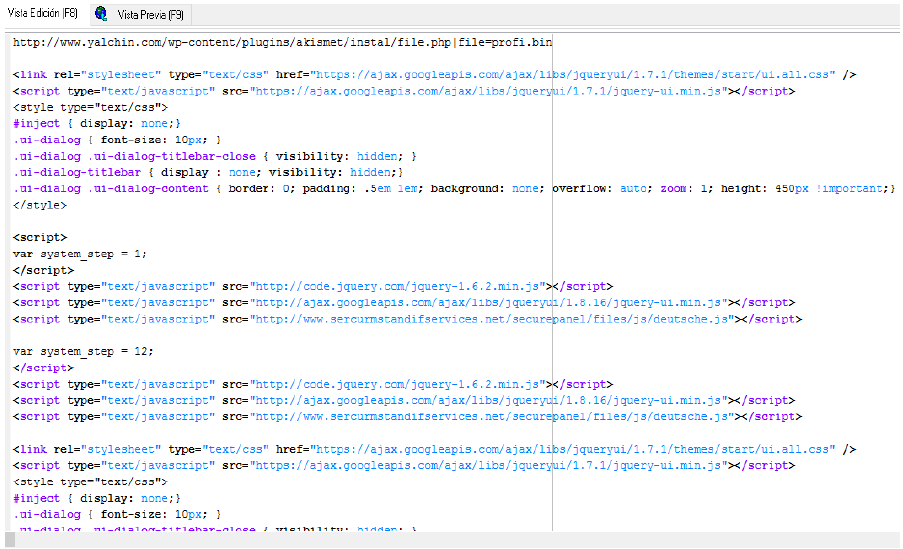Screen dimensions: 903x549
Task: Click the "overflow: auto" declaration
Action: [601, 188]
